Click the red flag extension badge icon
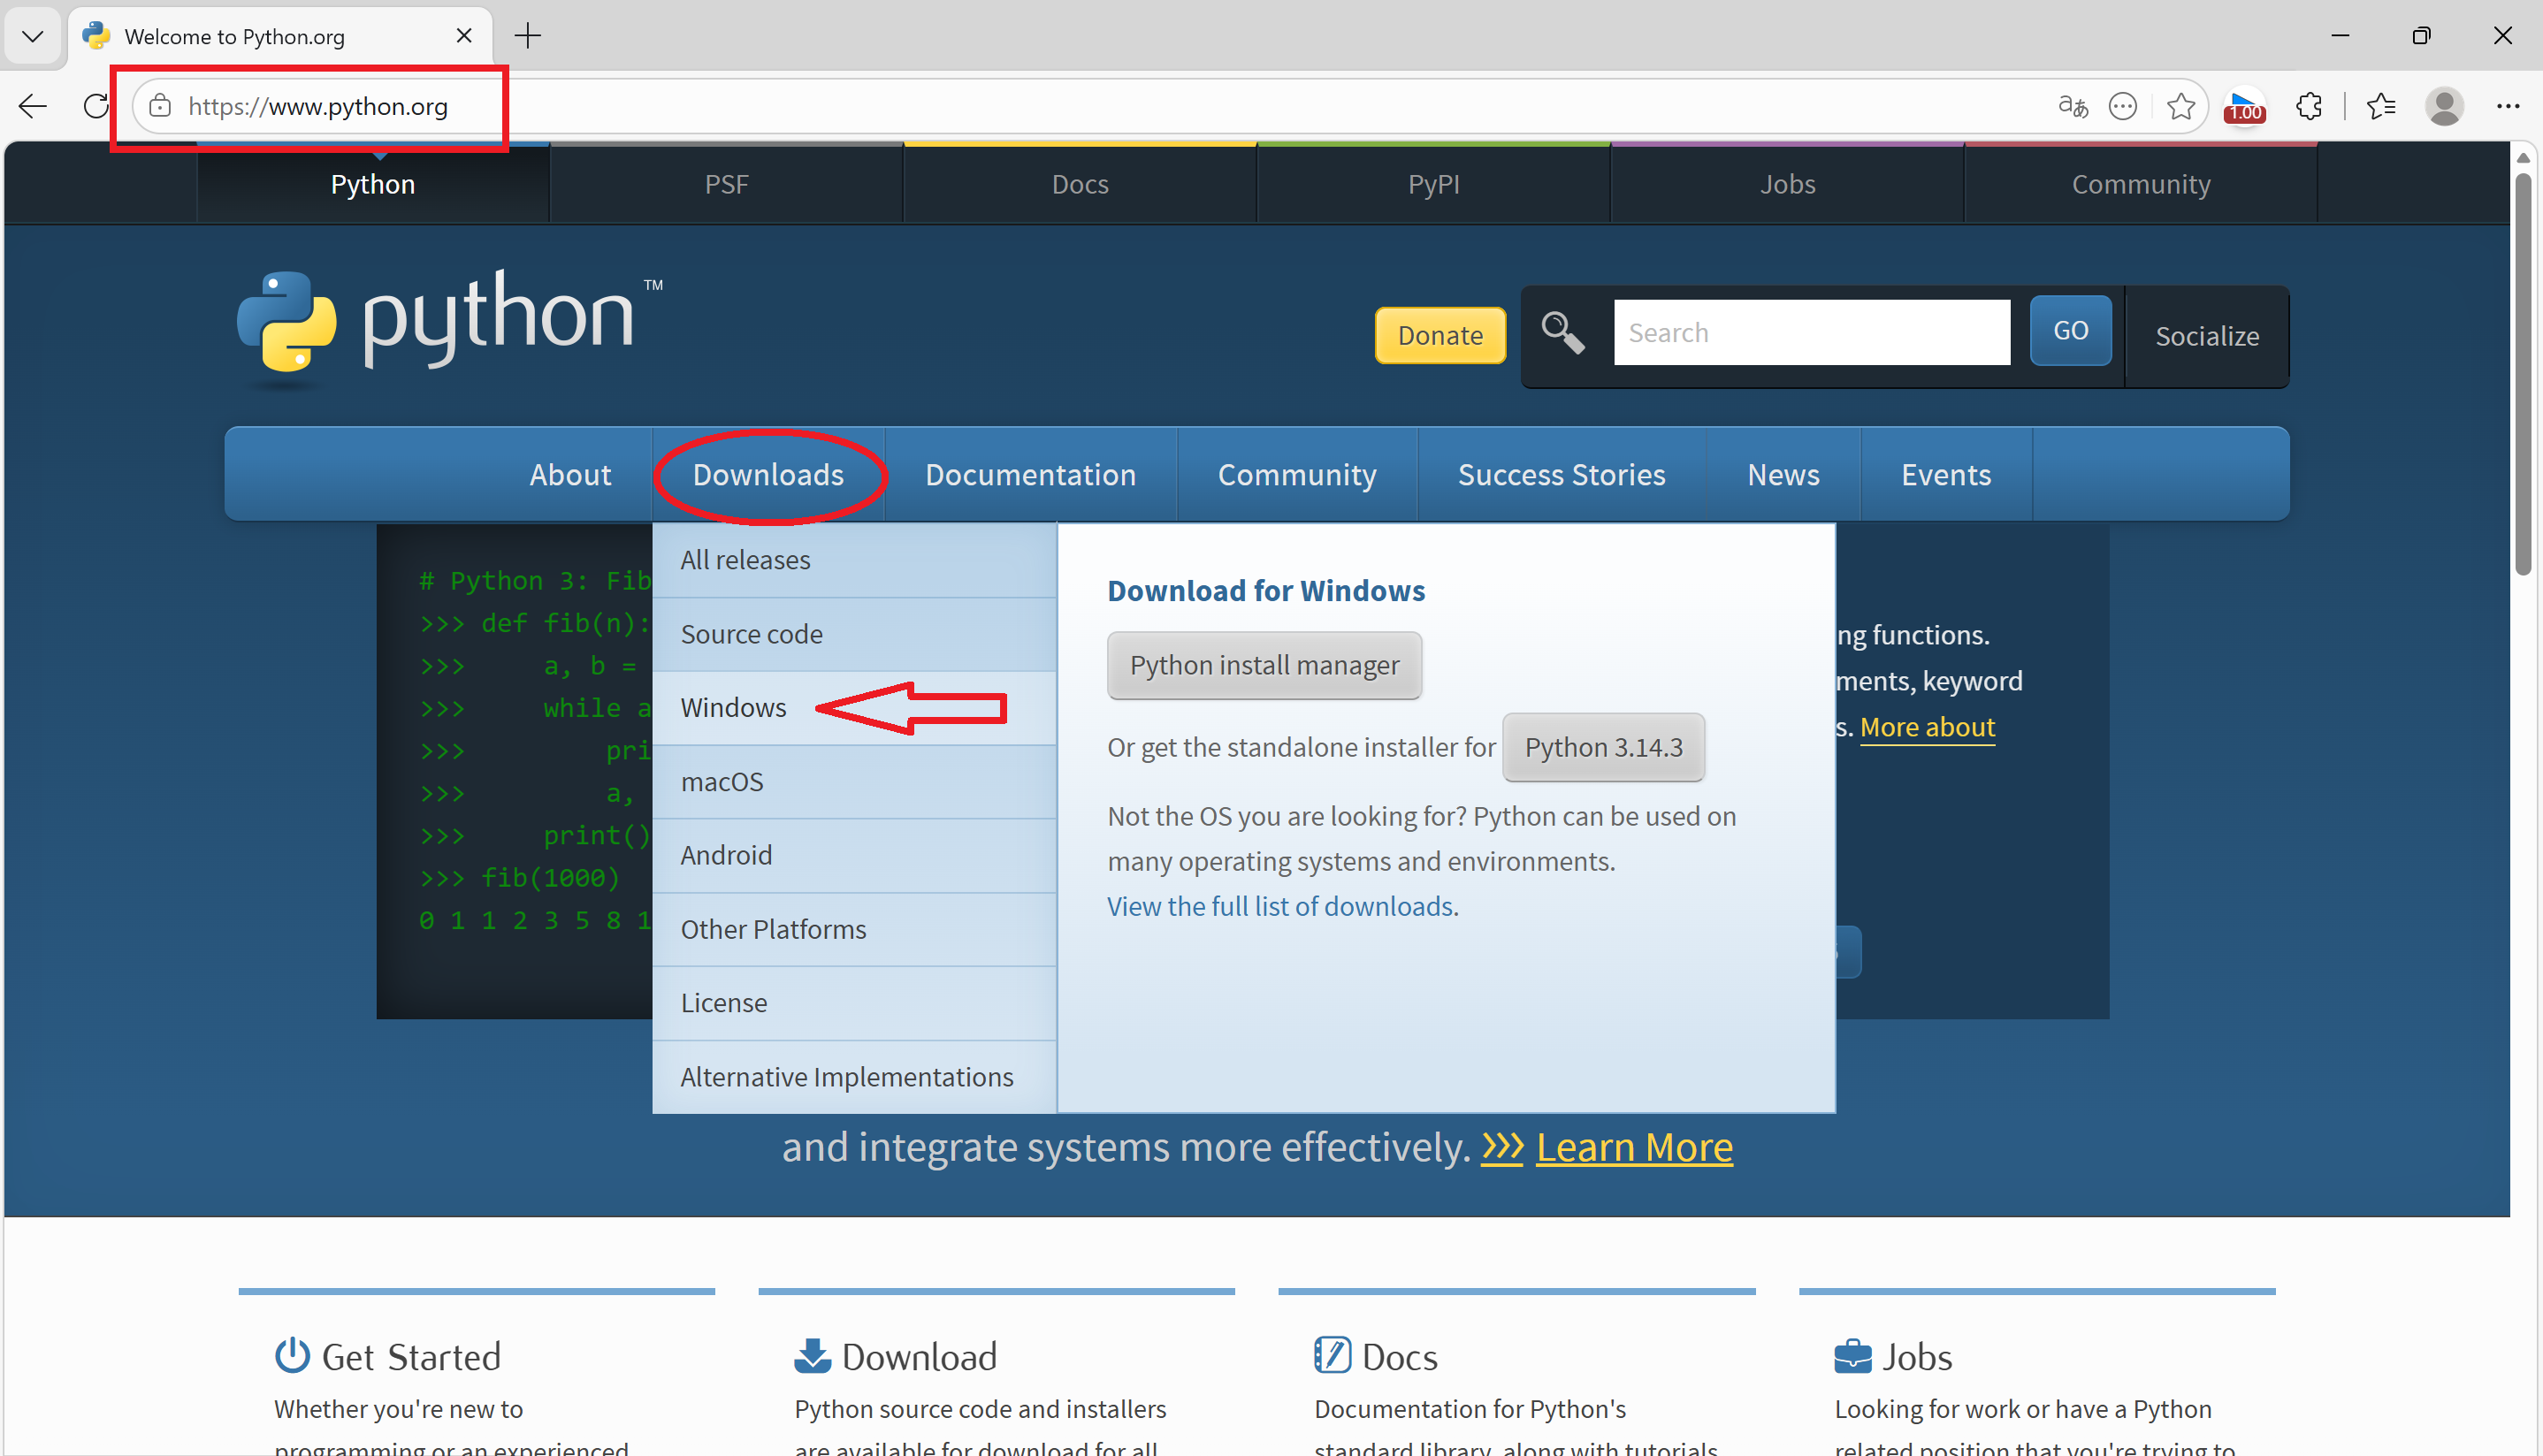 [2244, 107]
